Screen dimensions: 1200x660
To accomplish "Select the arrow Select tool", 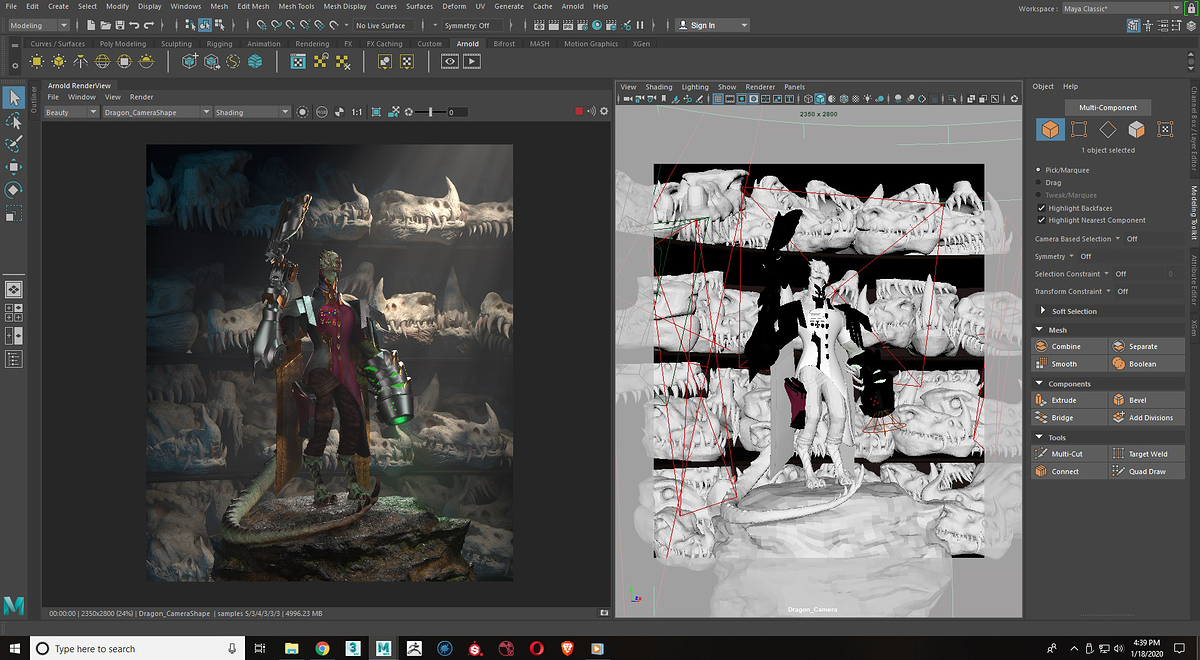I will click(14, 97).
